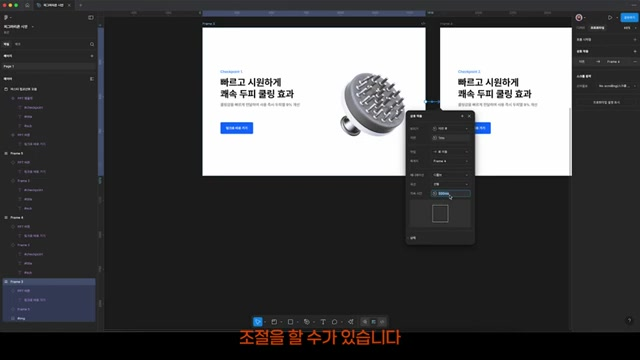Viewport: 640px width, 360px height.
Task: Click the blue Share button
Action: pyautogui.click(x=629, y=18)
